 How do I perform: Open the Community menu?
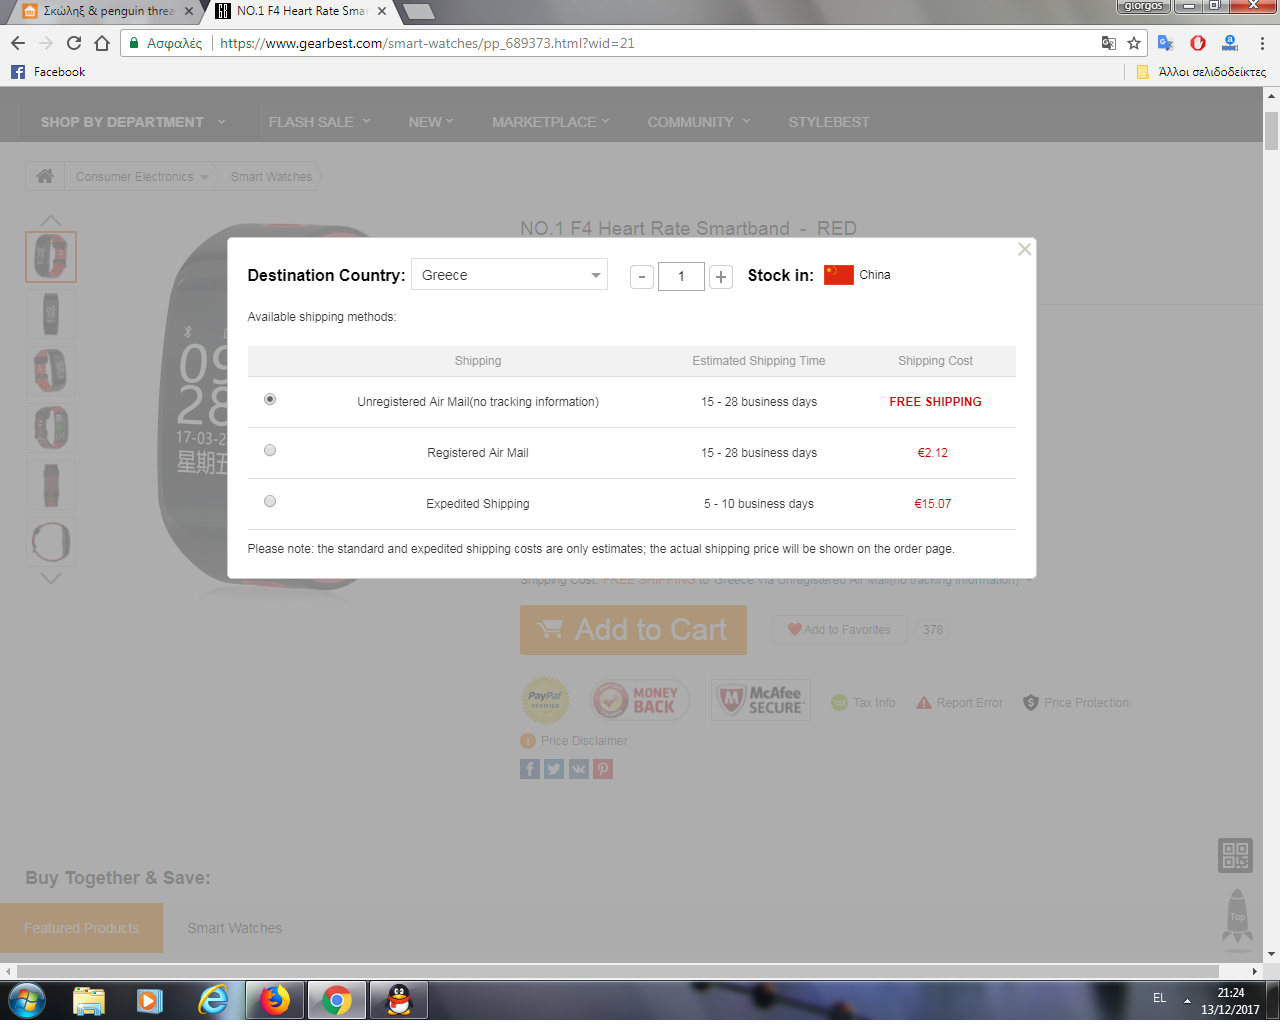699,122
